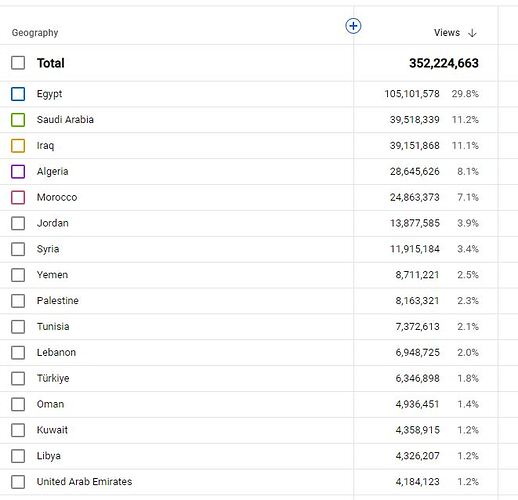Open the Lebanon geography link
Screen dimensions: 518x500
56,352
